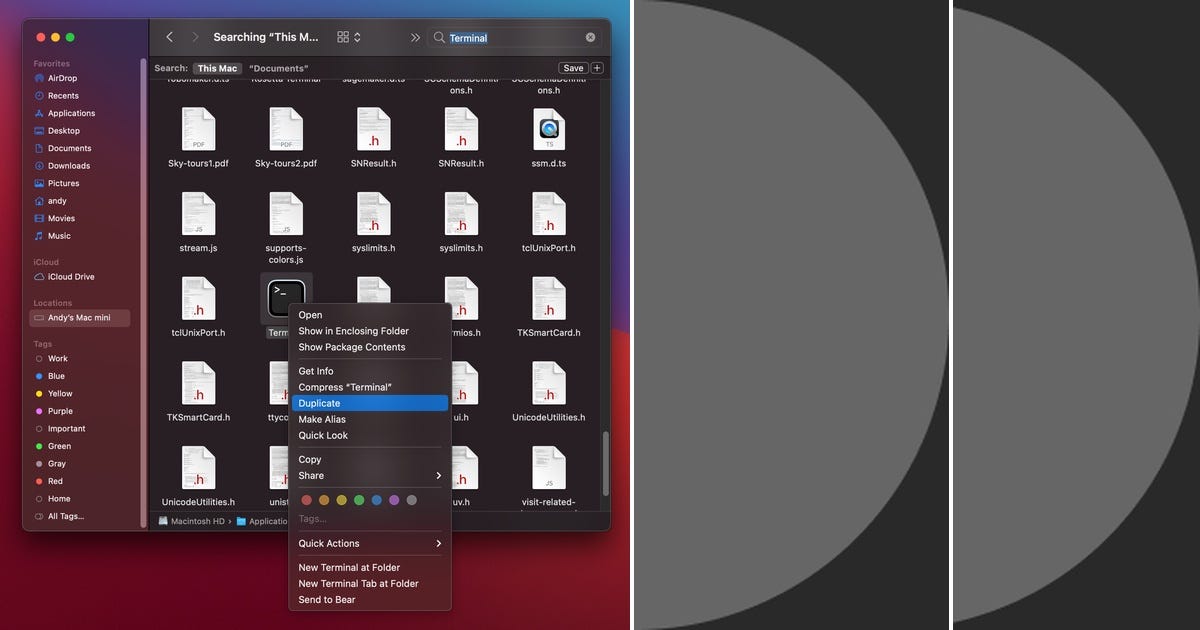Image resolution: width=1200 pixels, height=630 pixels.
Task: Click the Save search button
Action: [573, 68]
